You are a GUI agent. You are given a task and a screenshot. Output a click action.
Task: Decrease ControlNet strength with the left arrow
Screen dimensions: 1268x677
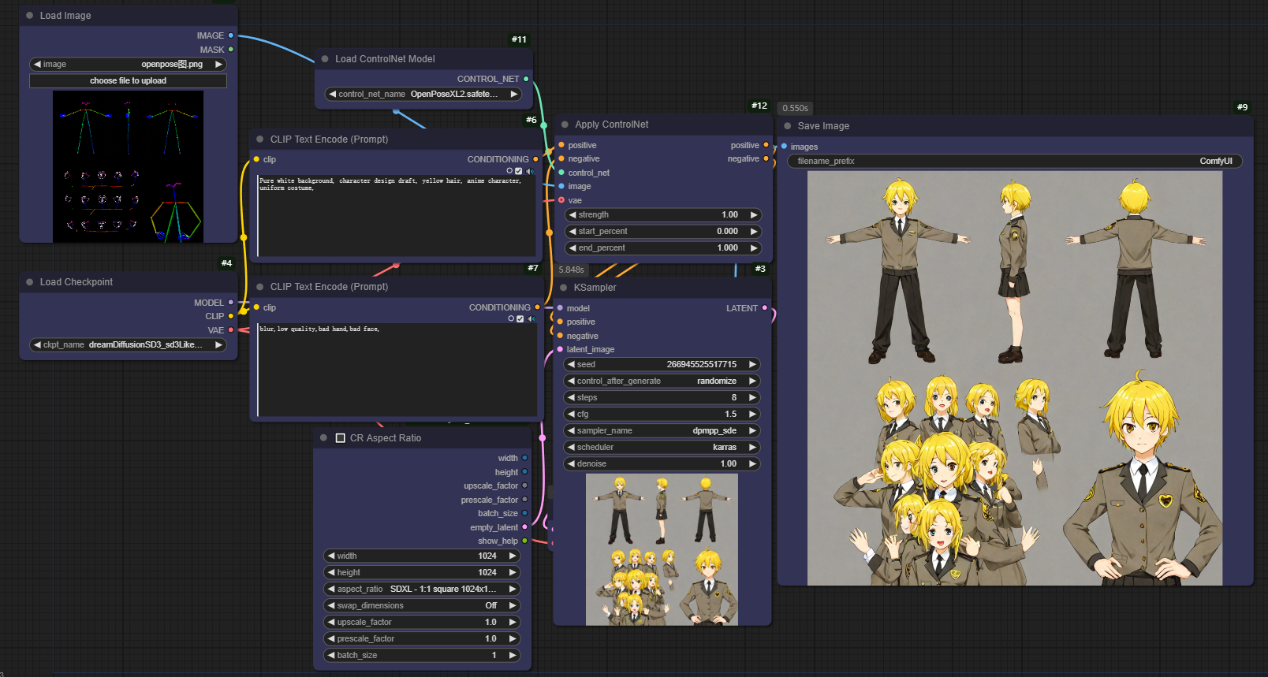click(572, 215)
